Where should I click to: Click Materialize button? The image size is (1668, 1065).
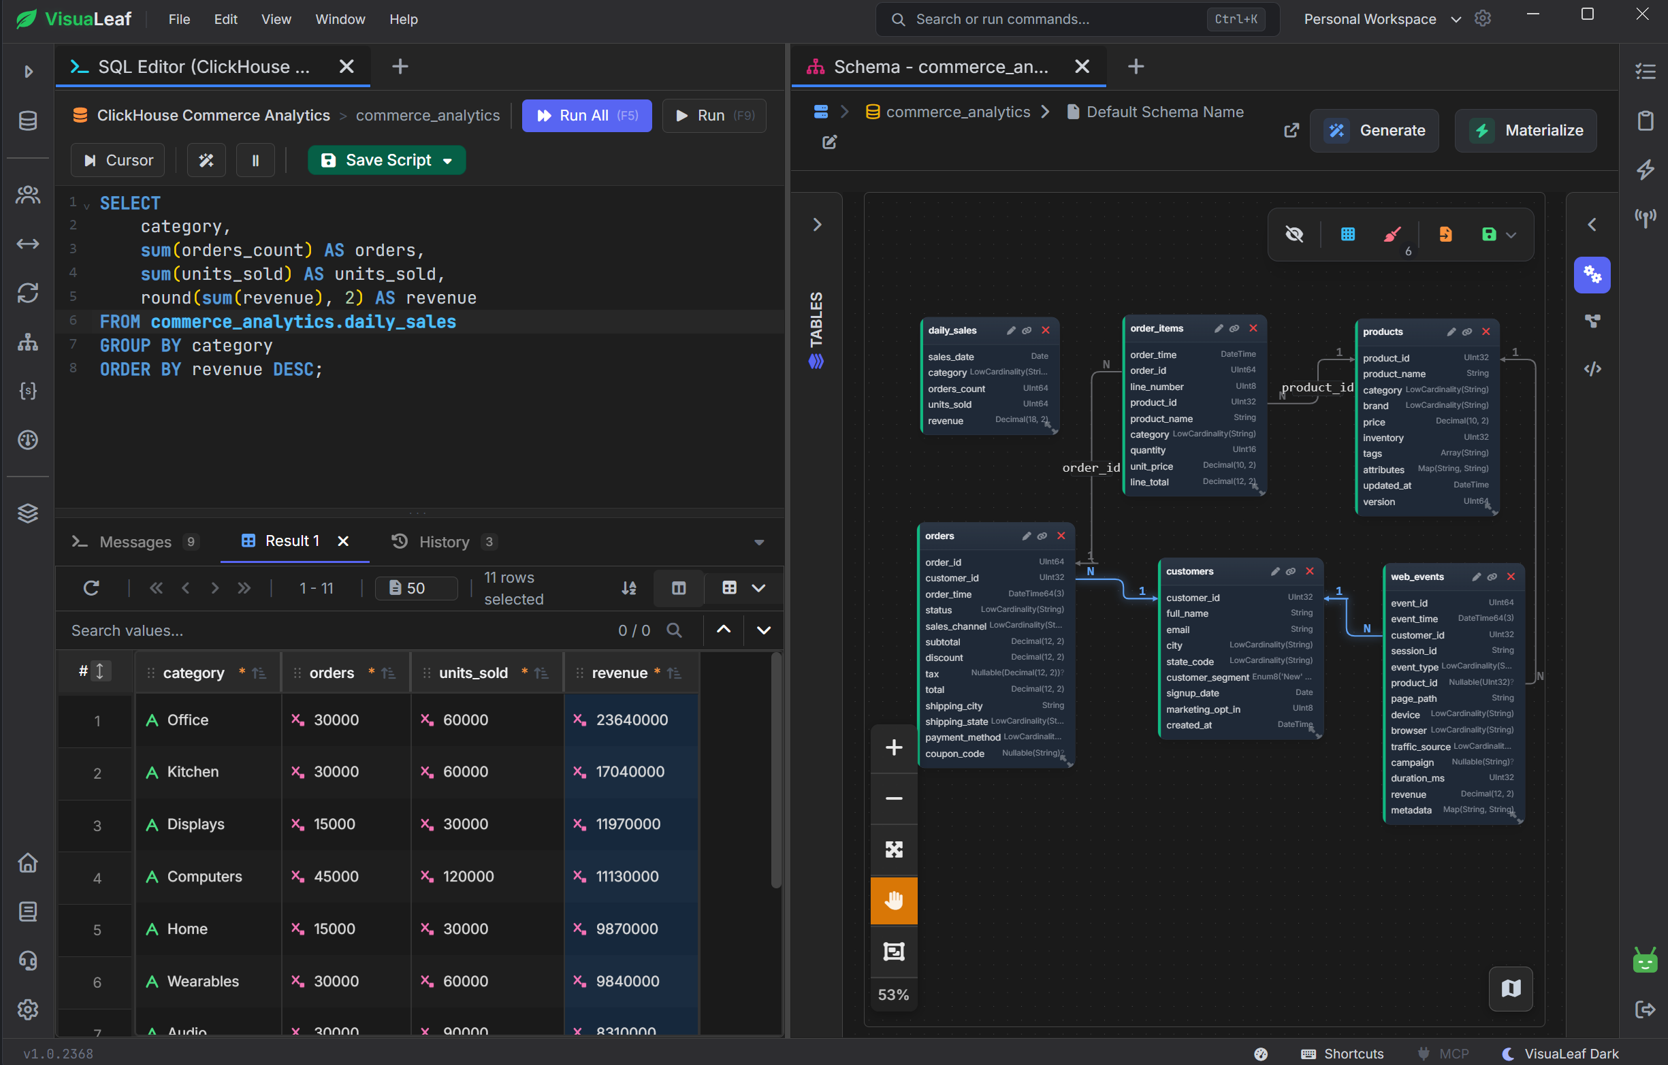(x=1525, y=131)
